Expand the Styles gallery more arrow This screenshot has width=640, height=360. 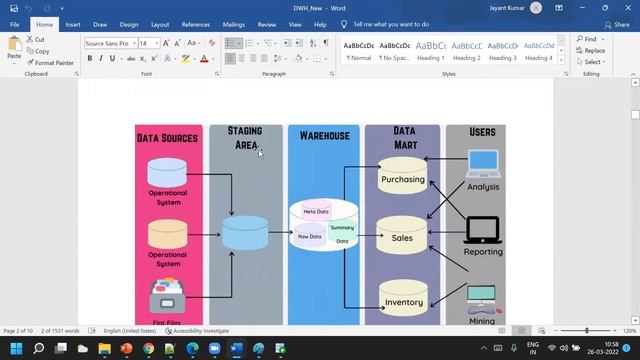[x=561, y=60]
